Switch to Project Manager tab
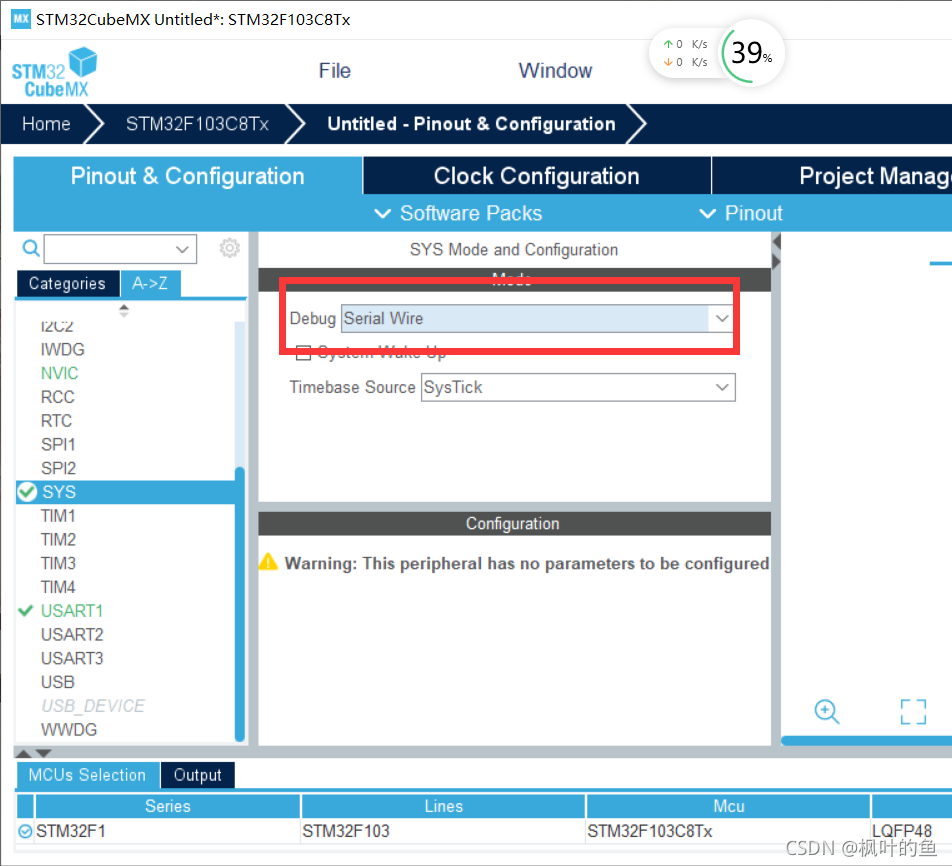The image size is (952, 866). 832,176
